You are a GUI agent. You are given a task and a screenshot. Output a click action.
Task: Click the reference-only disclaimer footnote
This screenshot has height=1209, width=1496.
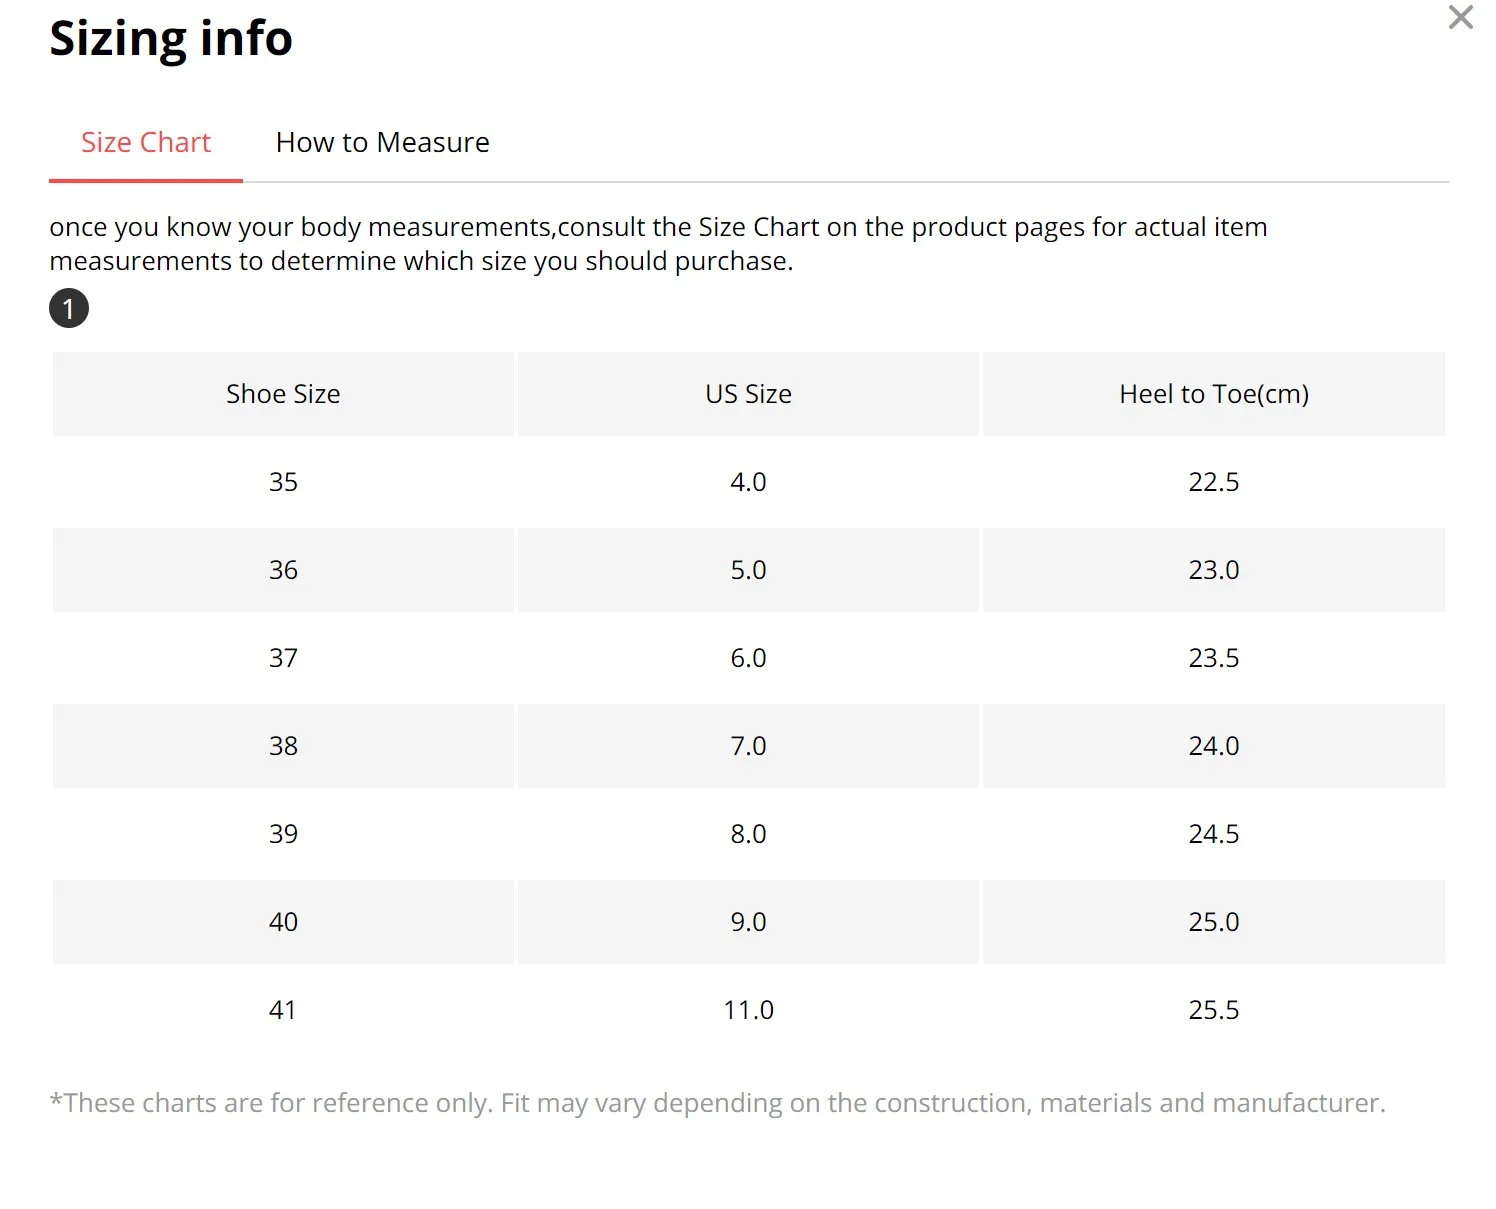click(x=717, y=1103)
